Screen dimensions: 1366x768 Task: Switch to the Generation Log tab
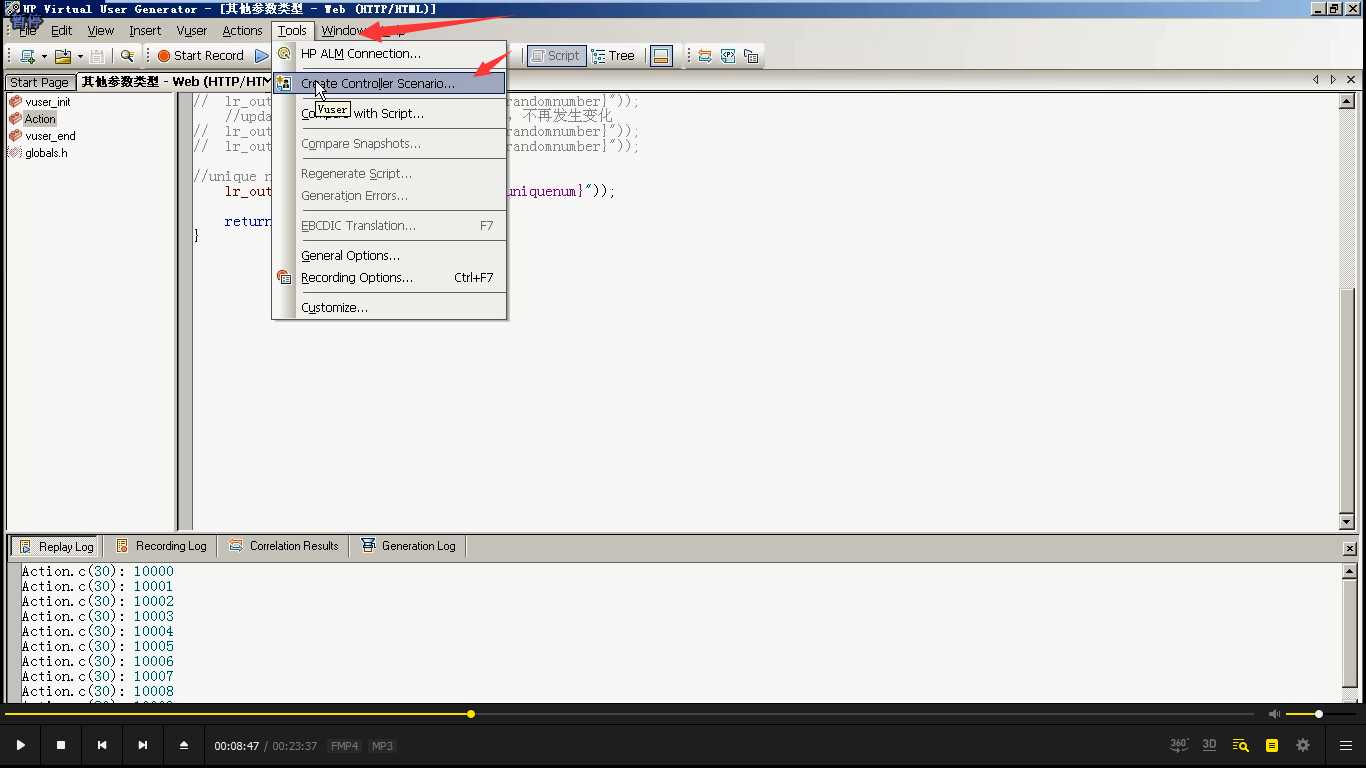pyautogui.click(x=408, y=546)
